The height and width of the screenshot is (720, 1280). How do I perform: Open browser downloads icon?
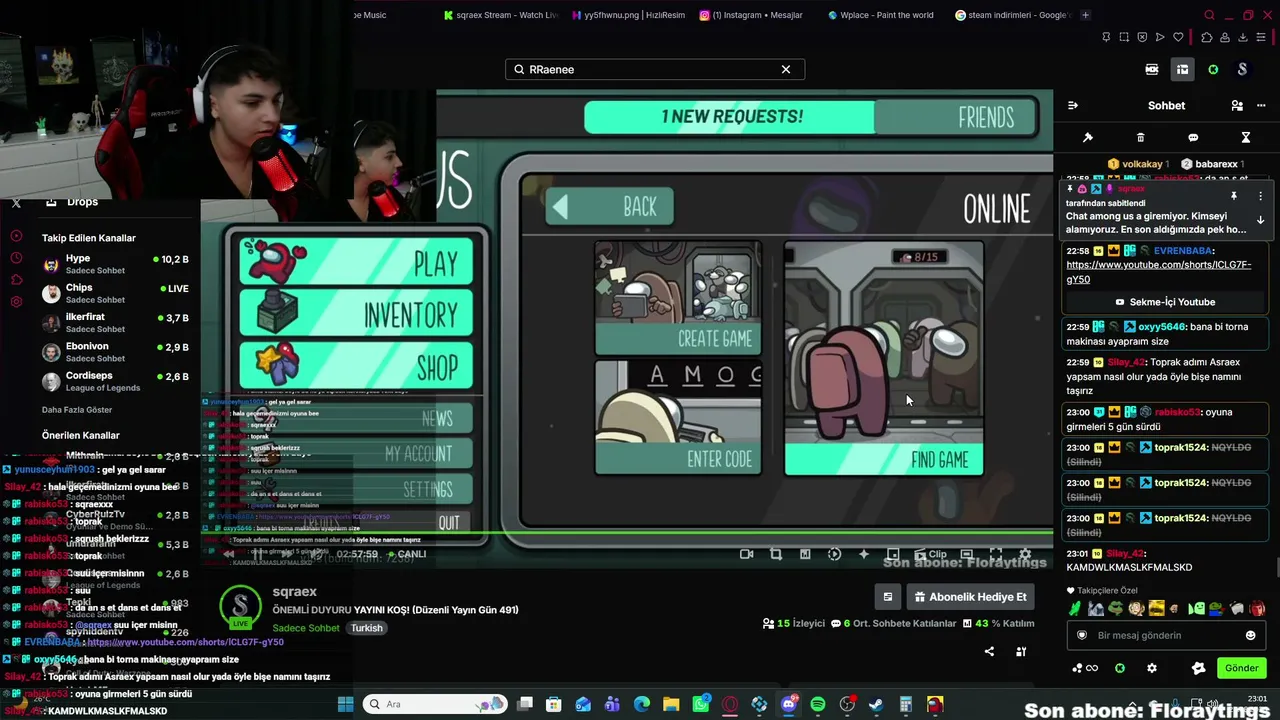(1243, 38)
